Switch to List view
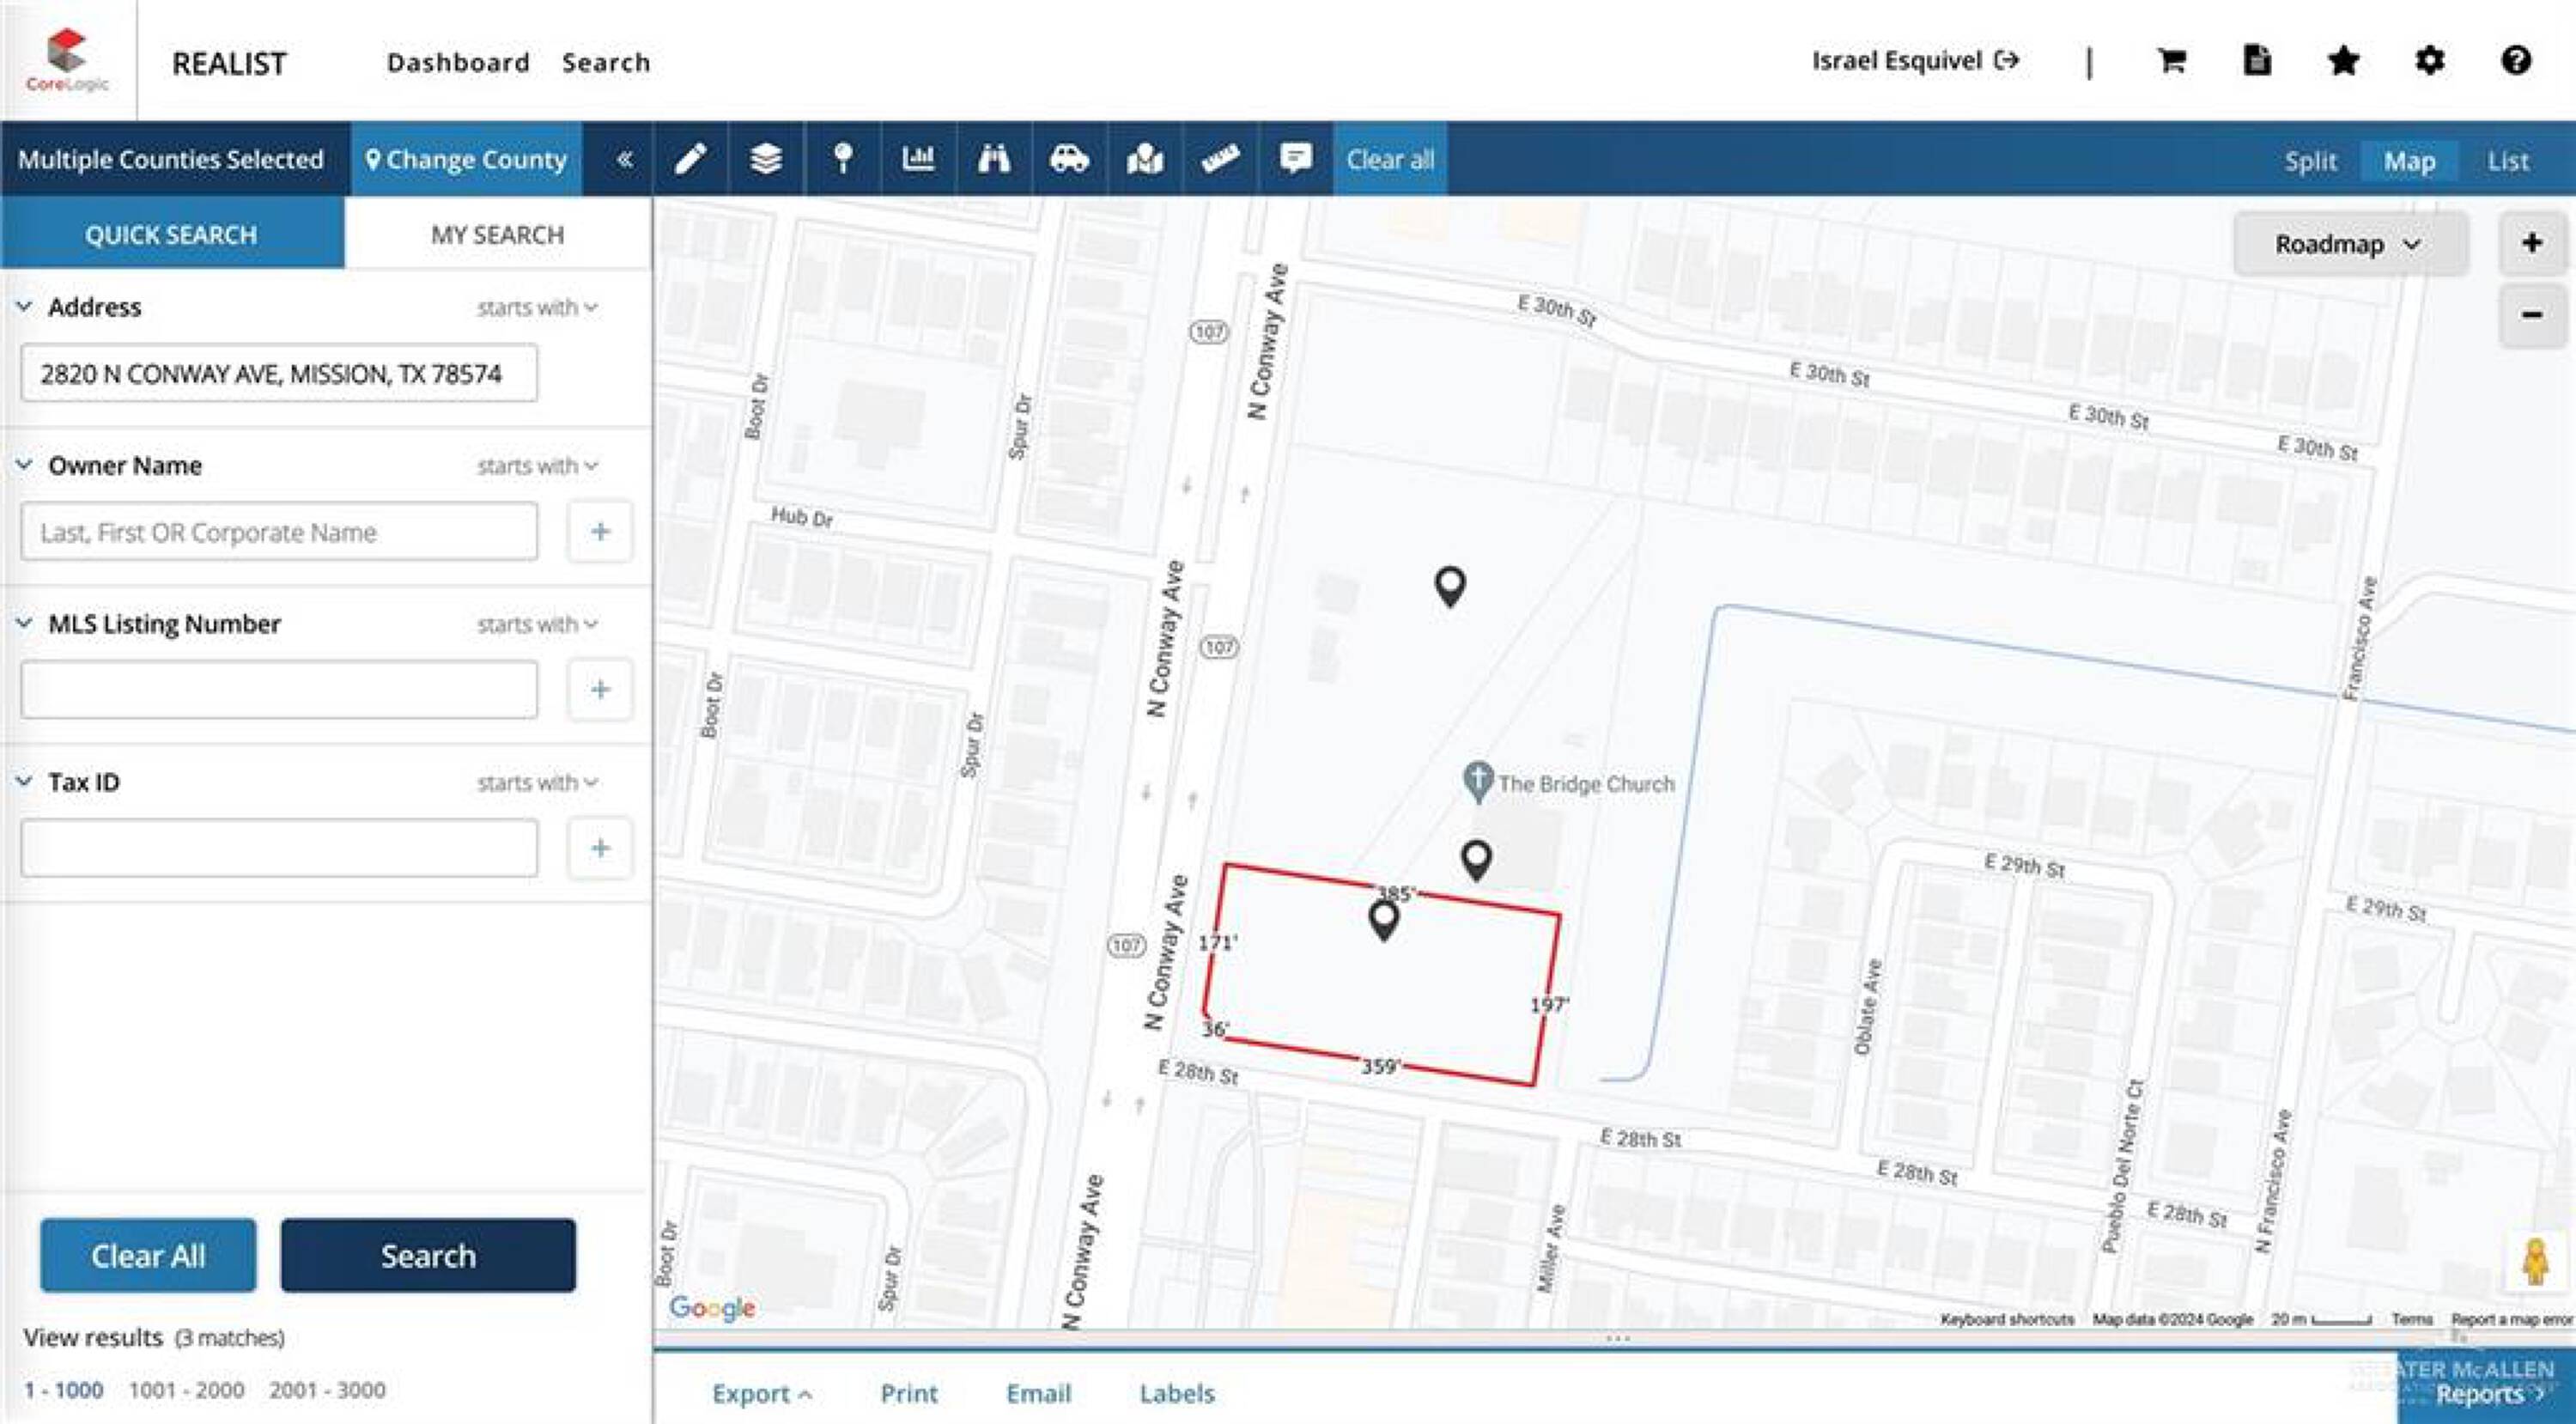Screen dimensions: 2576x1424 point(2507,161)
